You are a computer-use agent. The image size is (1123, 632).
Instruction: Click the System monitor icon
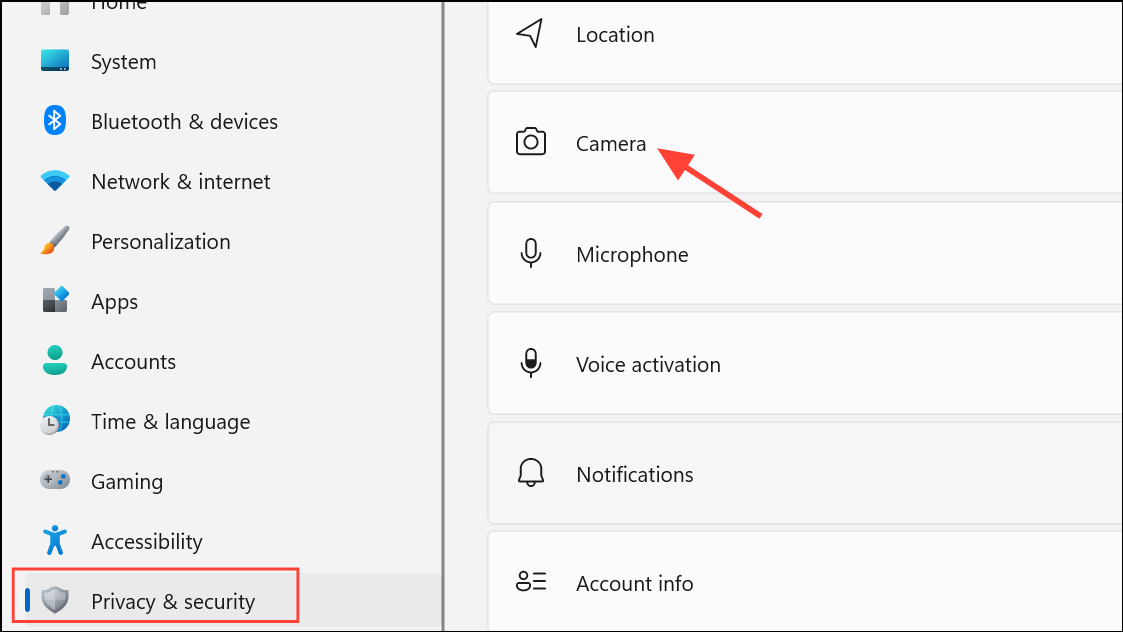click(55, 61)
